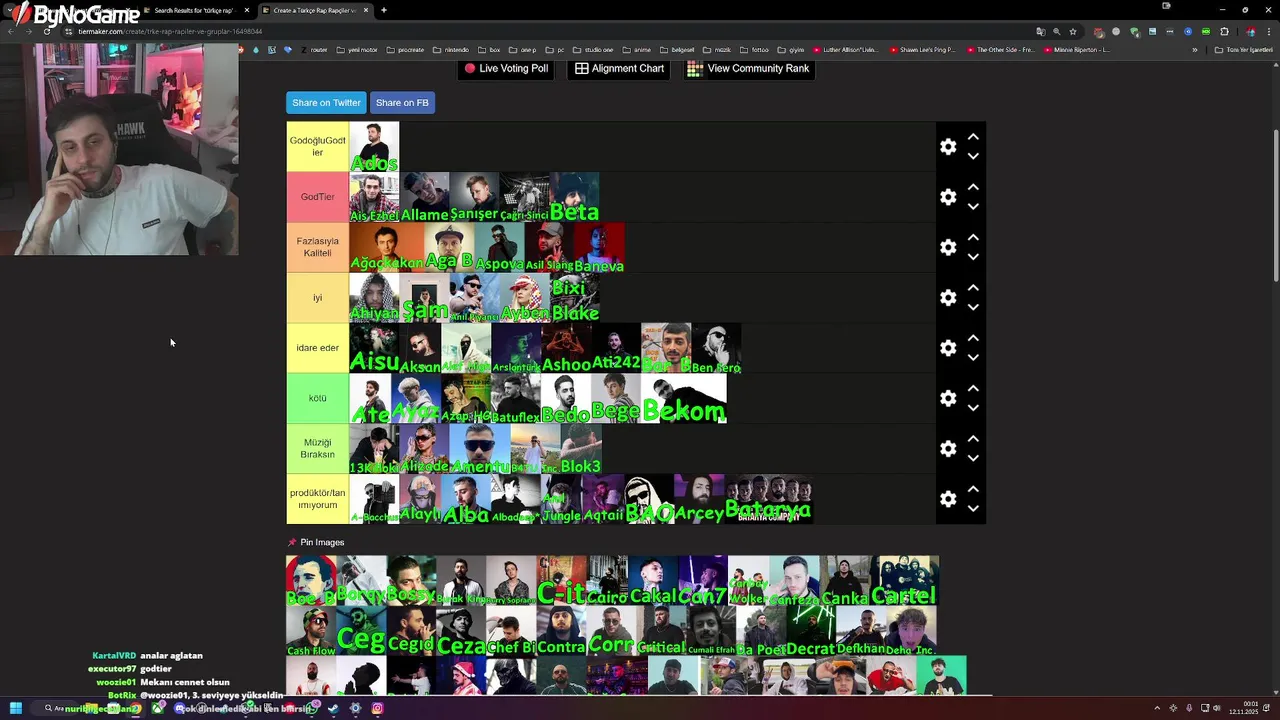The width and height of the screenshot is (1280, 720).
Task: Open the 'router' bookmark
Action: click(313, 49)
